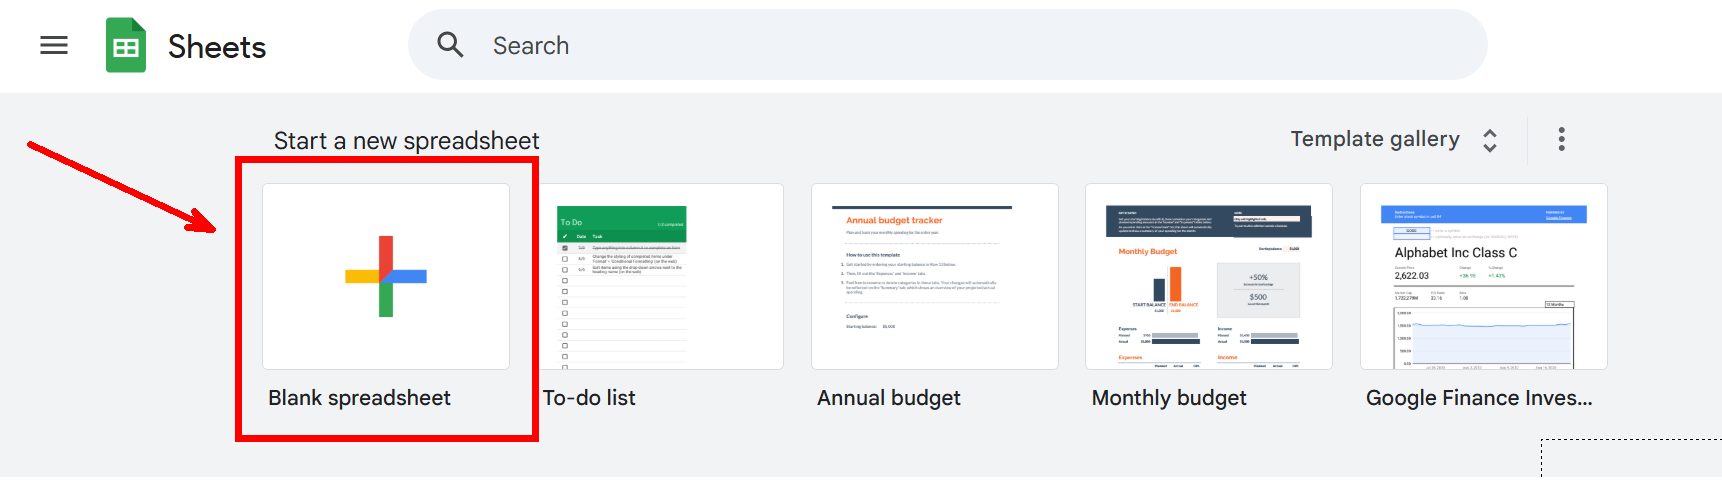Open the Annual budget tracker template thumbnail

[x=934, y=276]
